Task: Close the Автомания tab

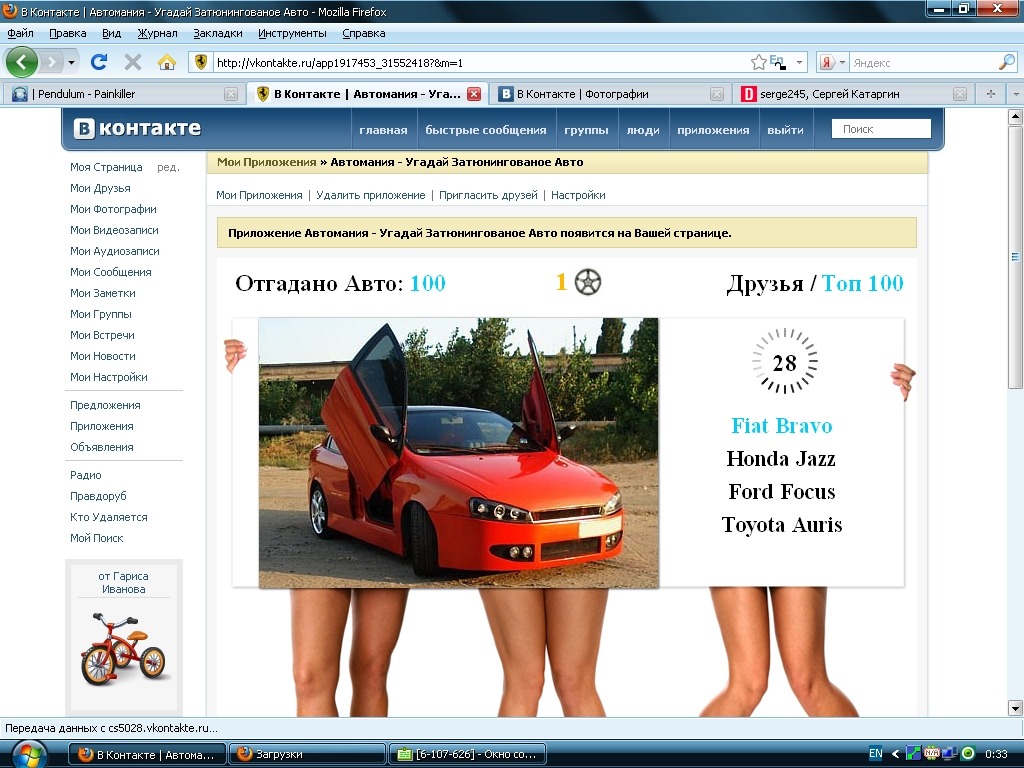Action: pyautogui.click(x=474, y=94)
